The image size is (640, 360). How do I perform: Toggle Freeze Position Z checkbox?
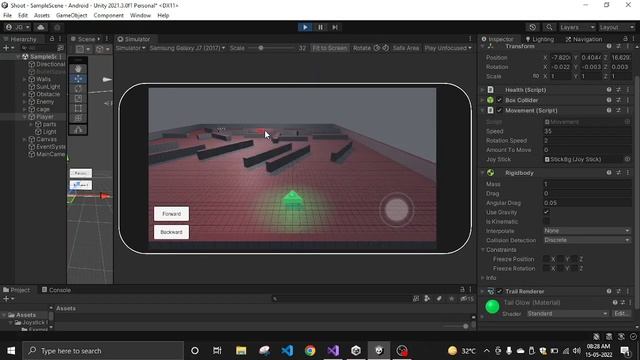(574, 259)
